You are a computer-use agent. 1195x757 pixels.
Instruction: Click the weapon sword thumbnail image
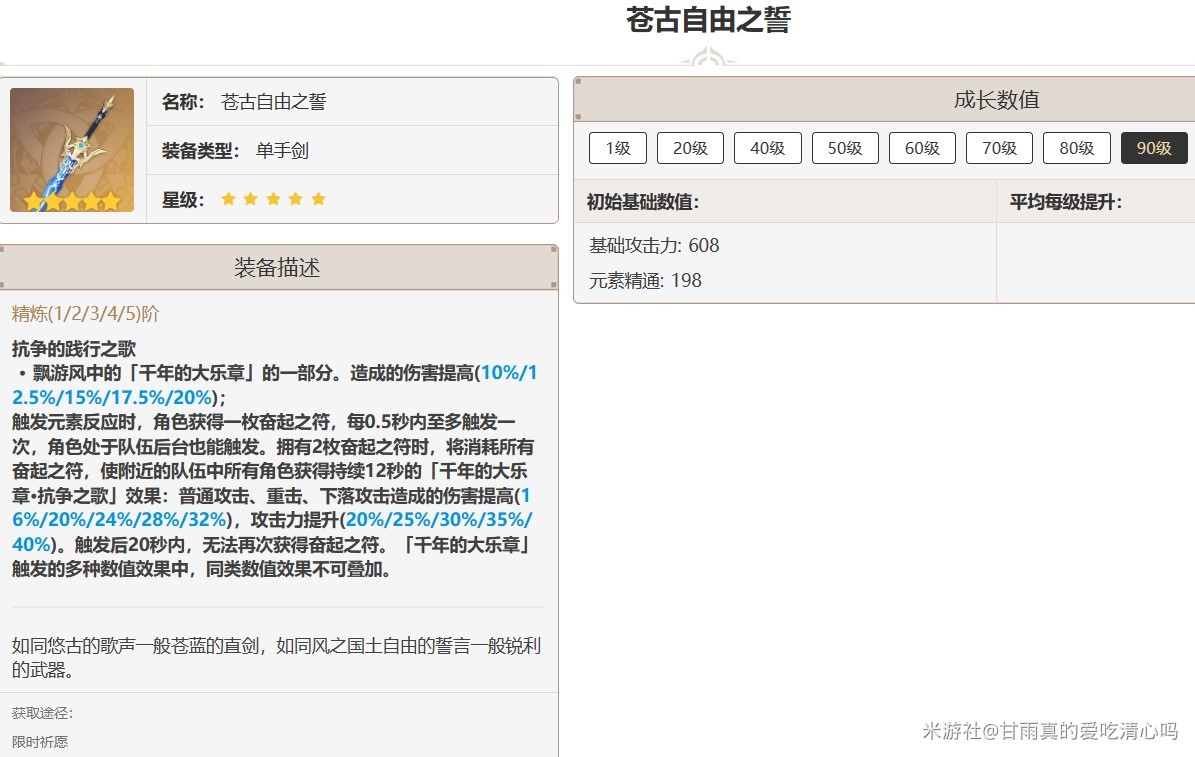(72, 150)
